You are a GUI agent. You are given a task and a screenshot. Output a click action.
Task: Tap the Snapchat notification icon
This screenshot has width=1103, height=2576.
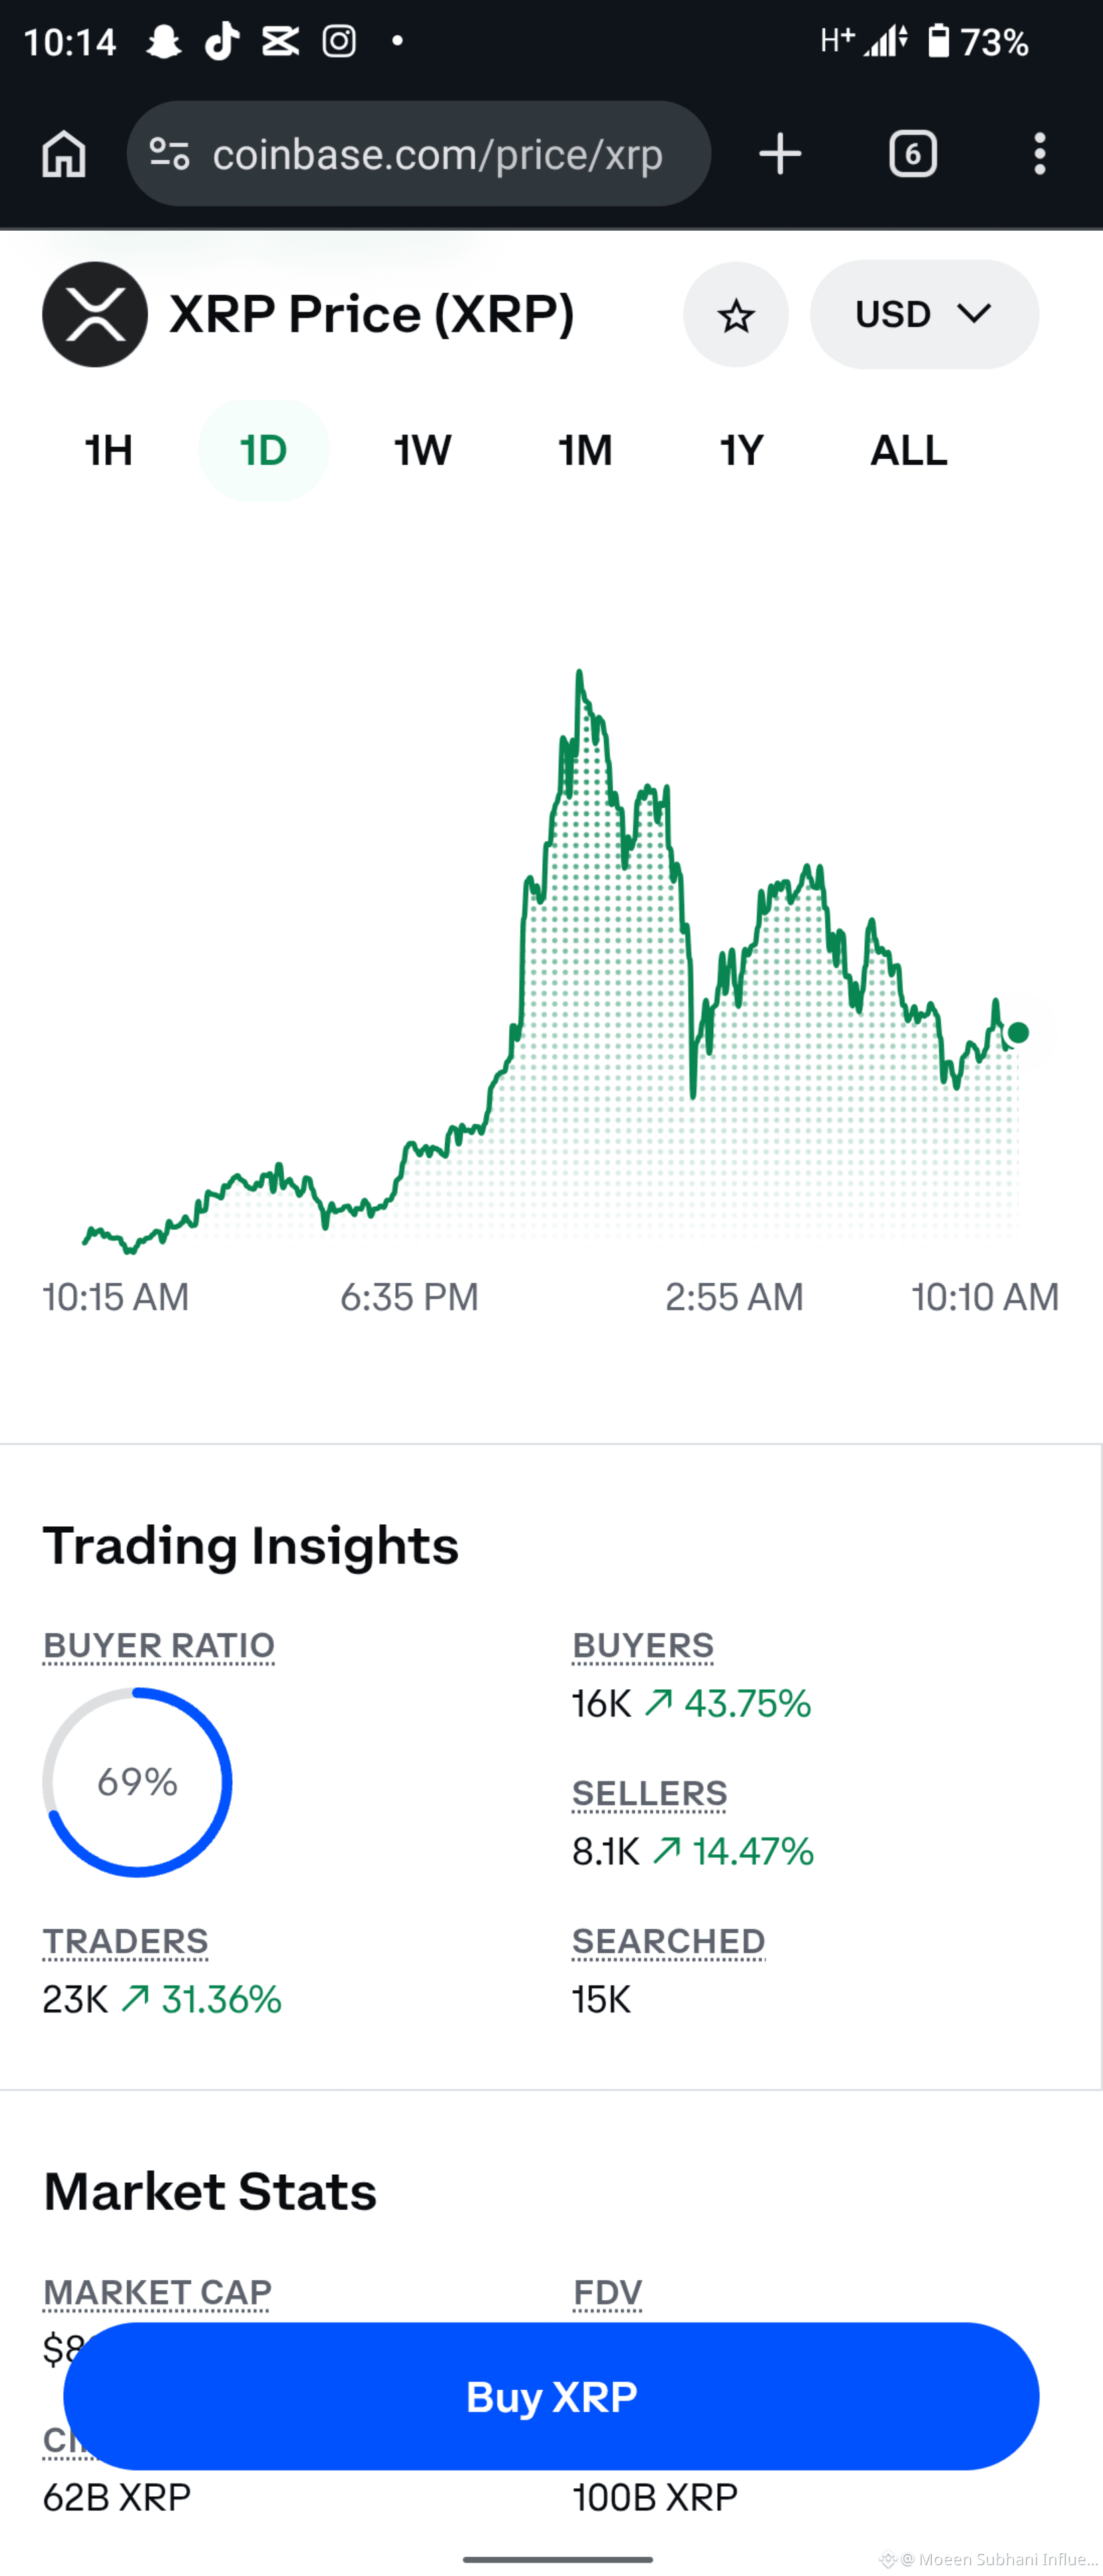click(163, 41)
